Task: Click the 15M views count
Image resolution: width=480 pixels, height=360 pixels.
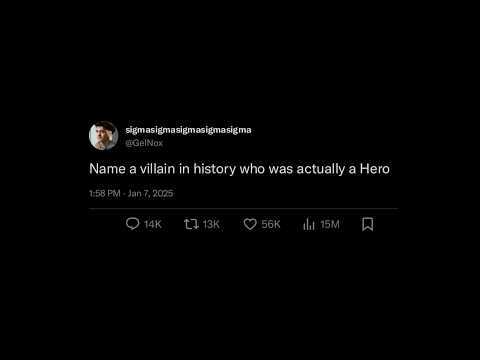Action: pos(330,224)
